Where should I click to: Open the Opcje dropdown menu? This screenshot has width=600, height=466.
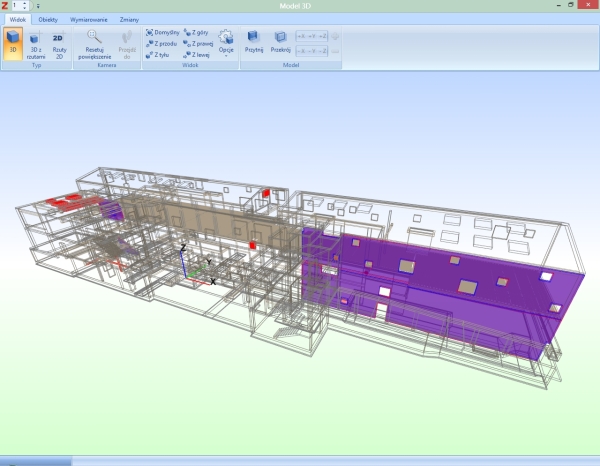coord(226,43)
